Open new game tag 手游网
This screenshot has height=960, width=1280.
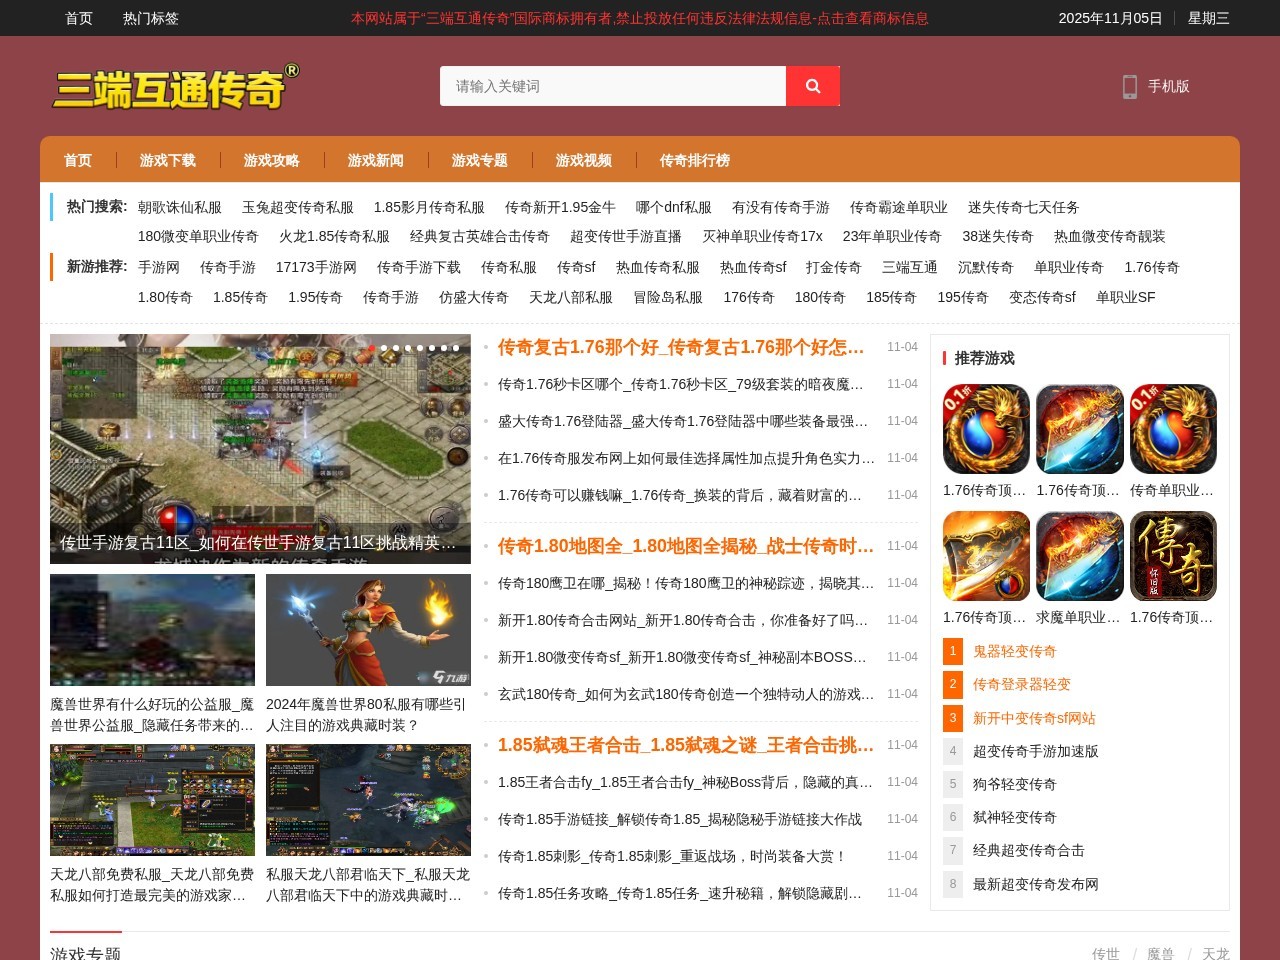159,267
